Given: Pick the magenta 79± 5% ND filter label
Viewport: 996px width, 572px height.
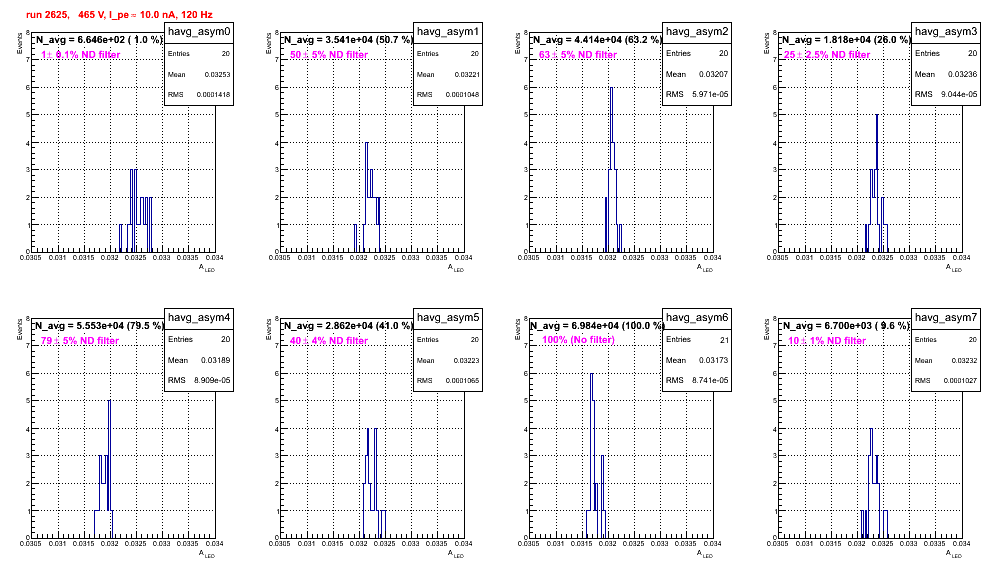Looking at the screenshot, I should click(80, 341).
